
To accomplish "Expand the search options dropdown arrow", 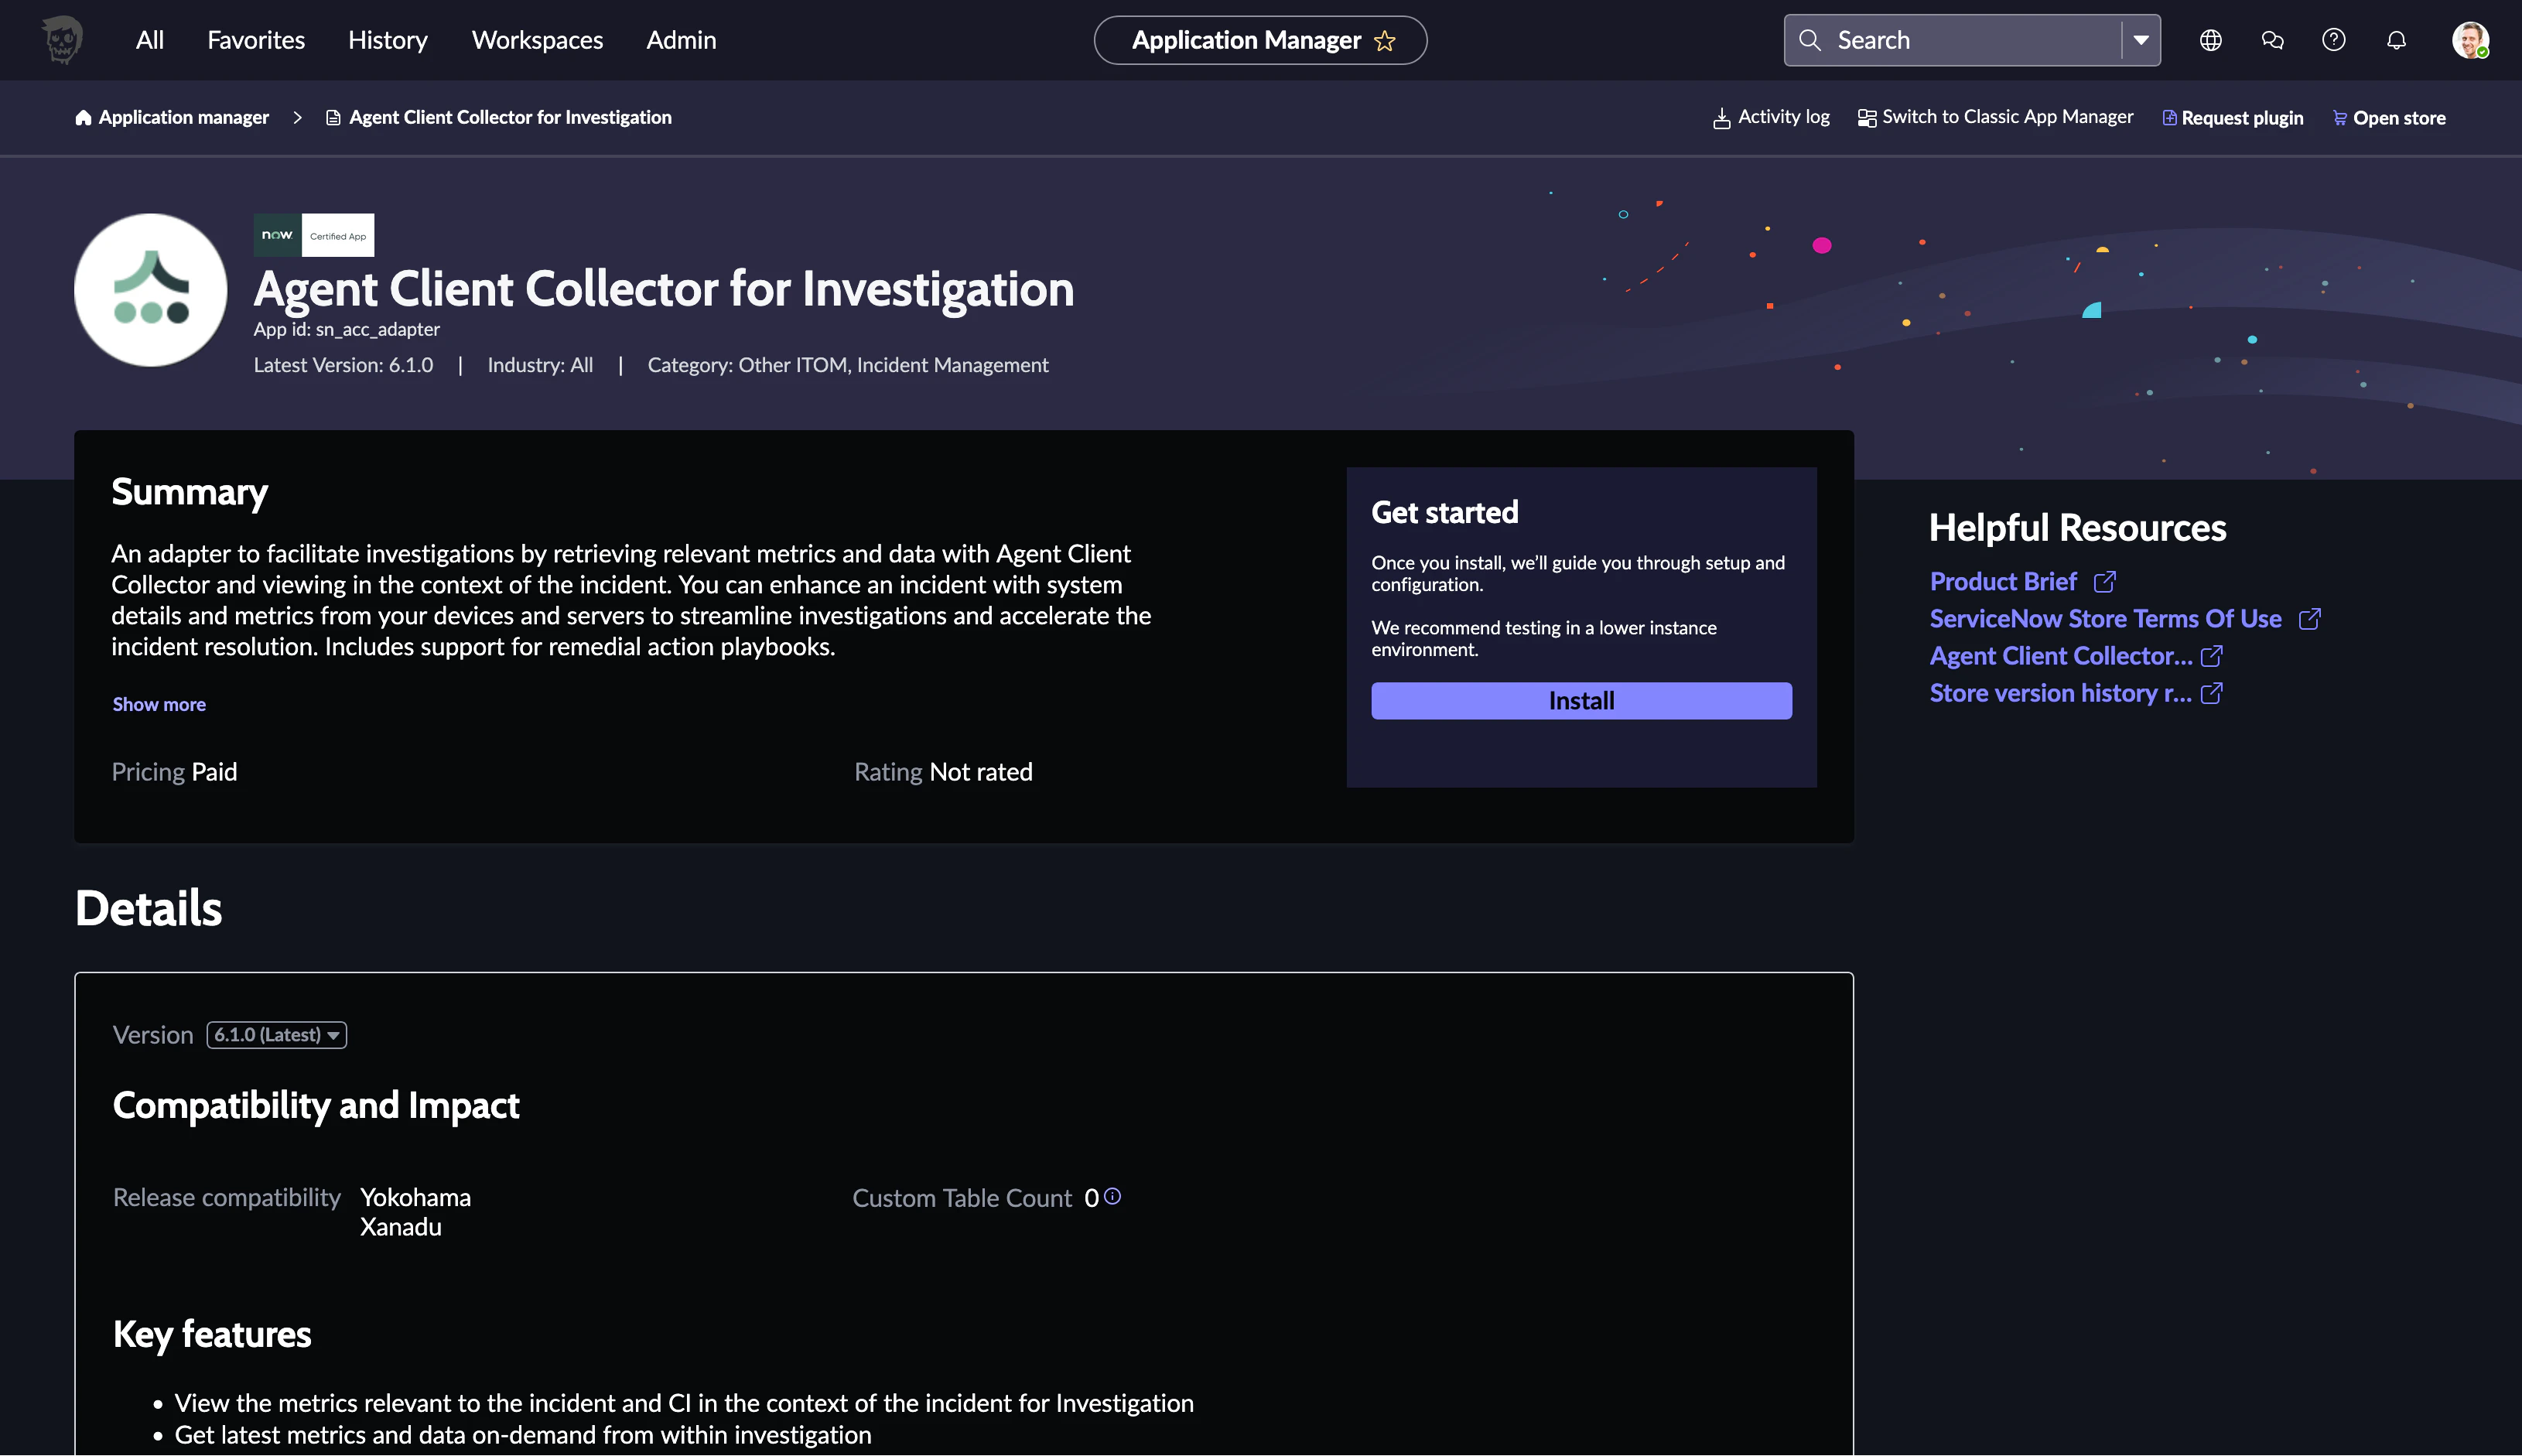I will point(2141,40).
